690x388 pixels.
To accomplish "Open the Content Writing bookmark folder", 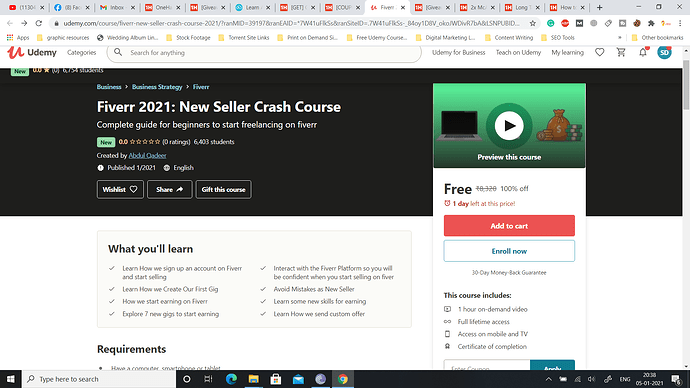I will click(x=509, y=38).
